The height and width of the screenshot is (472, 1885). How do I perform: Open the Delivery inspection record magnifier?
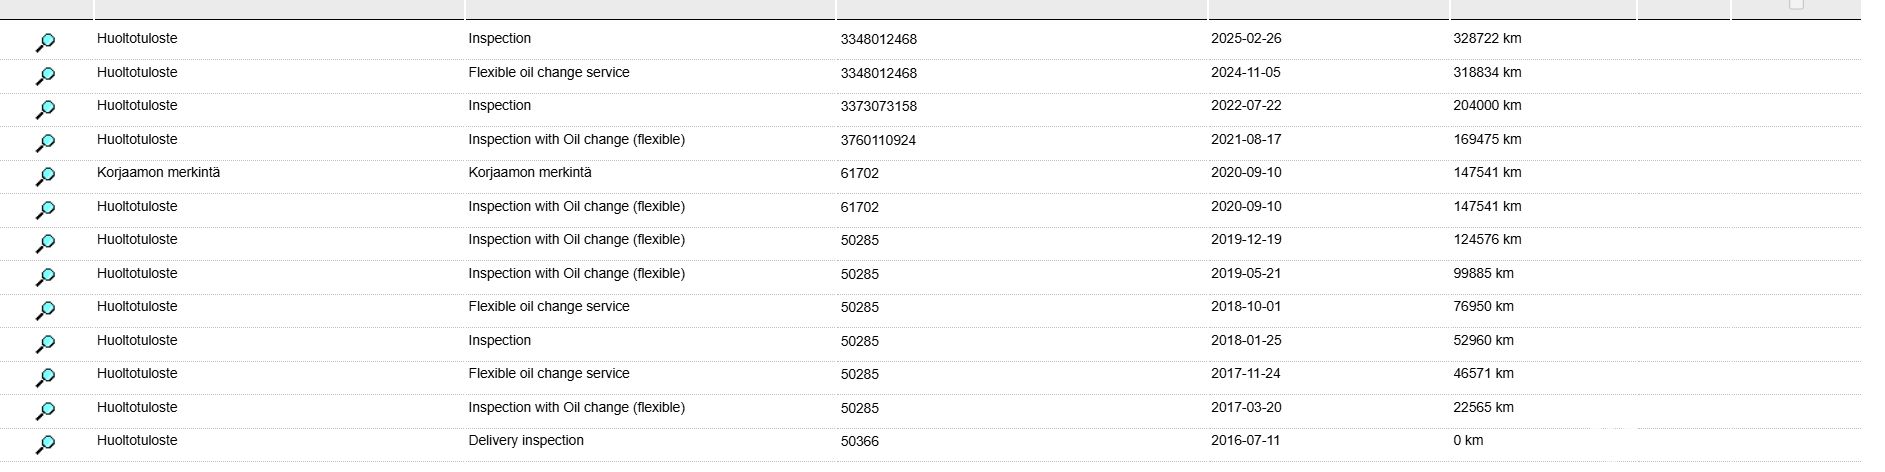[x=45, y=444]
